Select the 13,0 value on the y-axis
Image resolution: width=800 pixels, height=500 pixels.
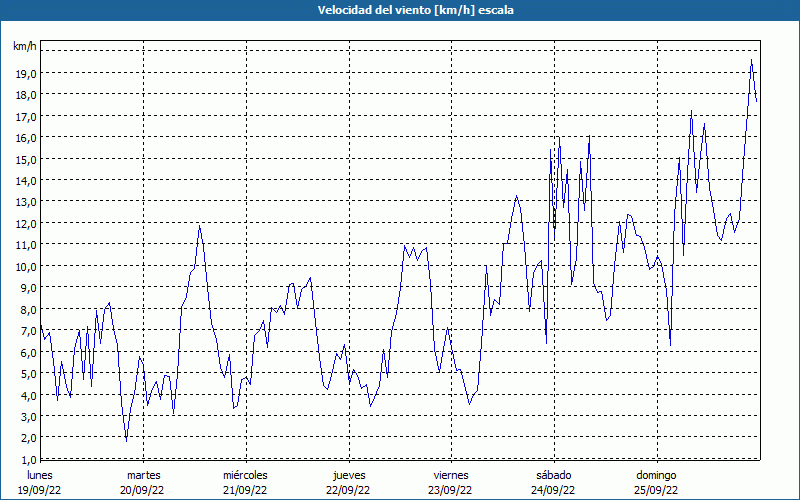(x=26, y=202)
